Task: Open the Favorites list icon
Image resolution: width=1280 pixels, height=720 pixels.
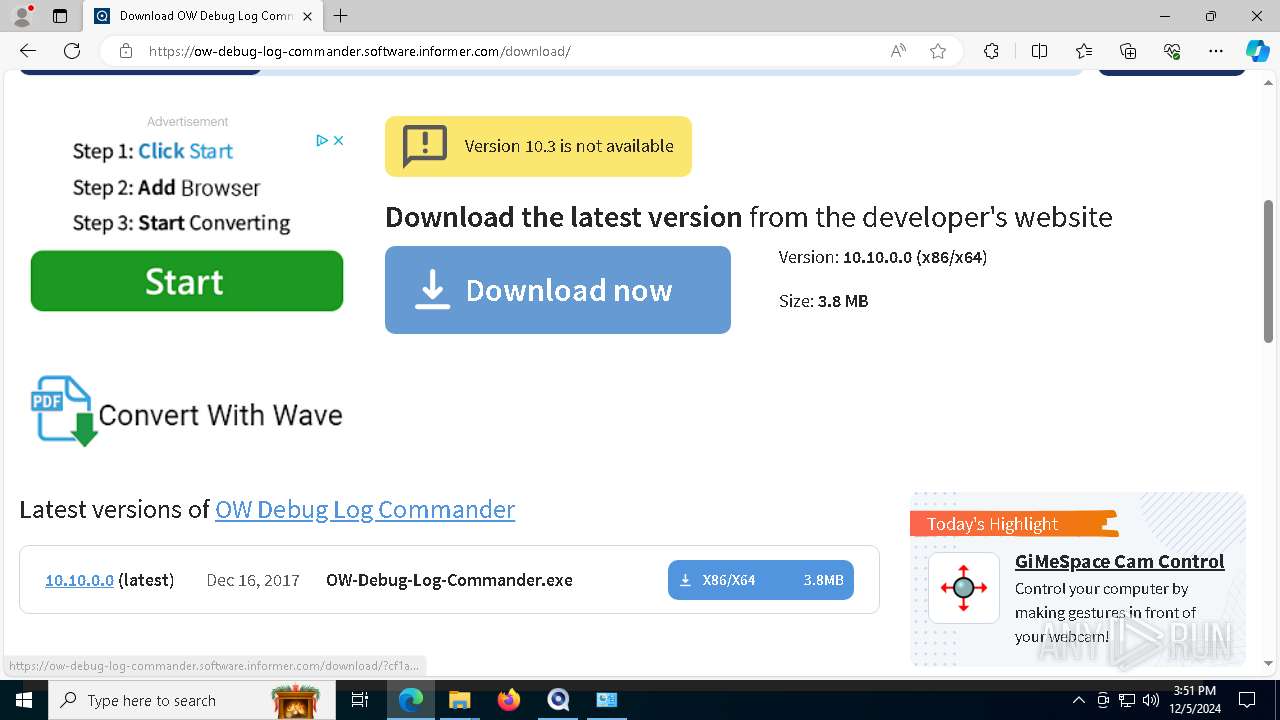Action: point(1084,51)
